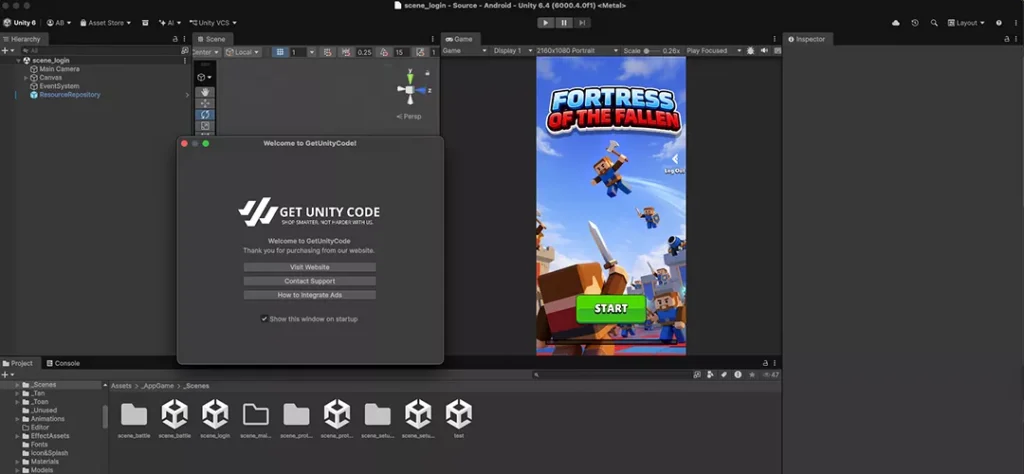This screenshot has height=474, width=1024.
Task: Toggle Persp projection label in Scene
Action: pyautogui.click(x=409, y=117)
